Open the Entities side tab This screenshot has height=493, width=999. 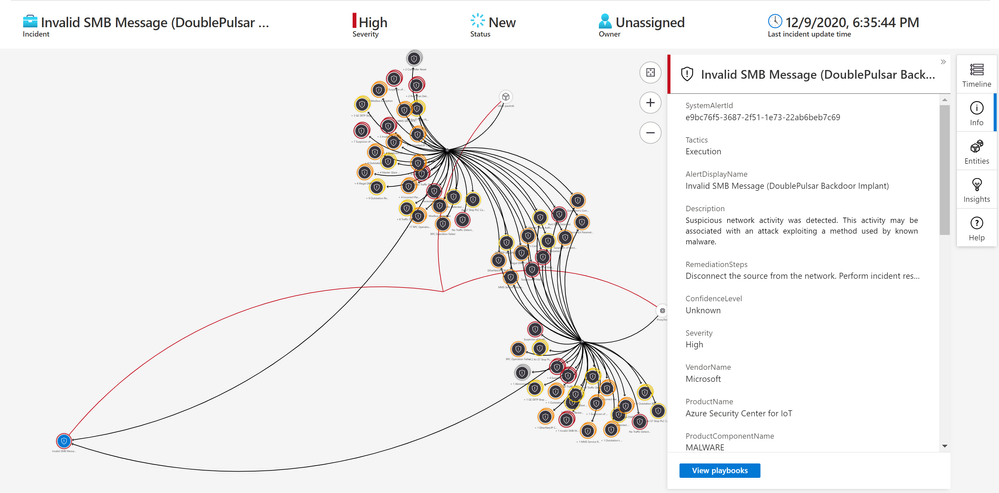click(x=976, y=151)
